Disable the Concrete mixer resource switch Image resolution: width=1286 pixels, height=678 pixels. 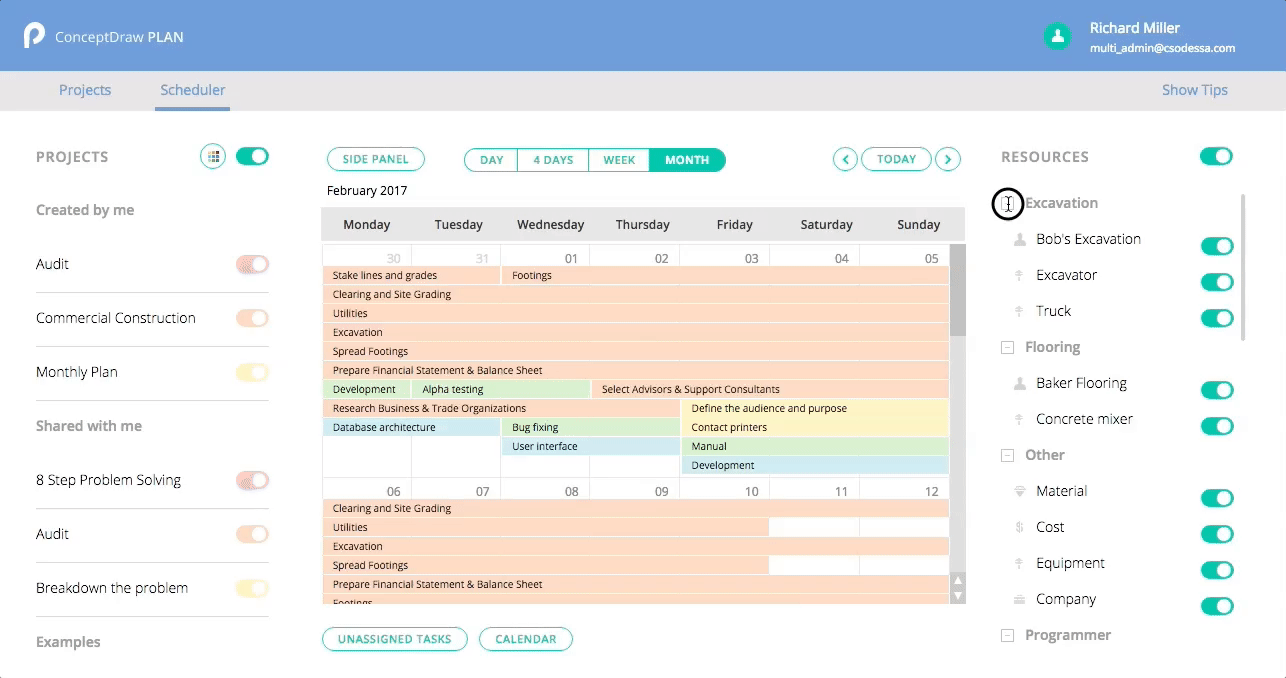1216,426
